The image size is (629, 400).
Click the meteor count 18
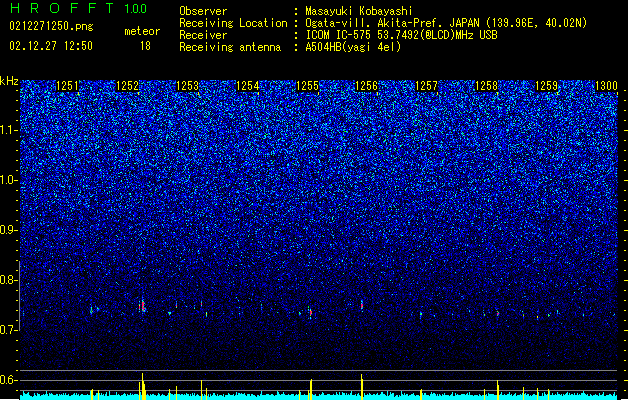pyautogui.click(x=145, y=46)
